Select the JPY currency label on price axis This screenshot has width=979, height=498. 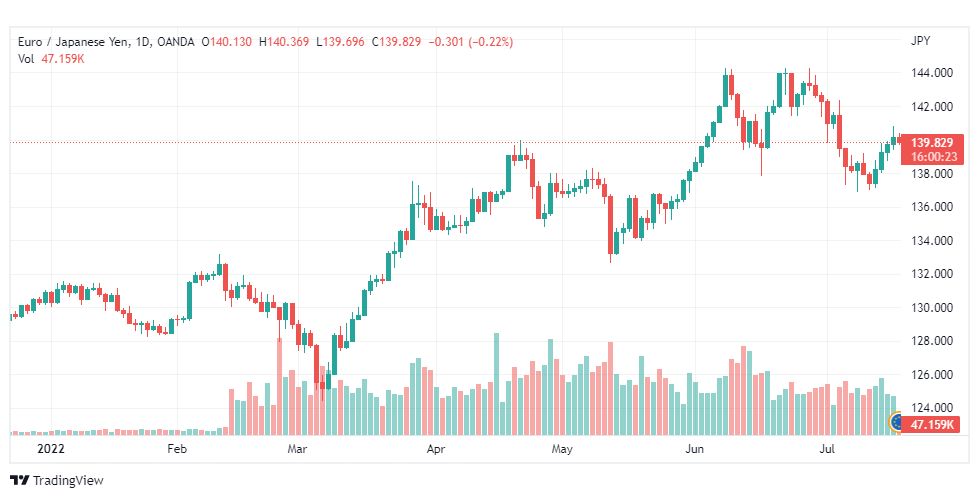coord(920,41)
